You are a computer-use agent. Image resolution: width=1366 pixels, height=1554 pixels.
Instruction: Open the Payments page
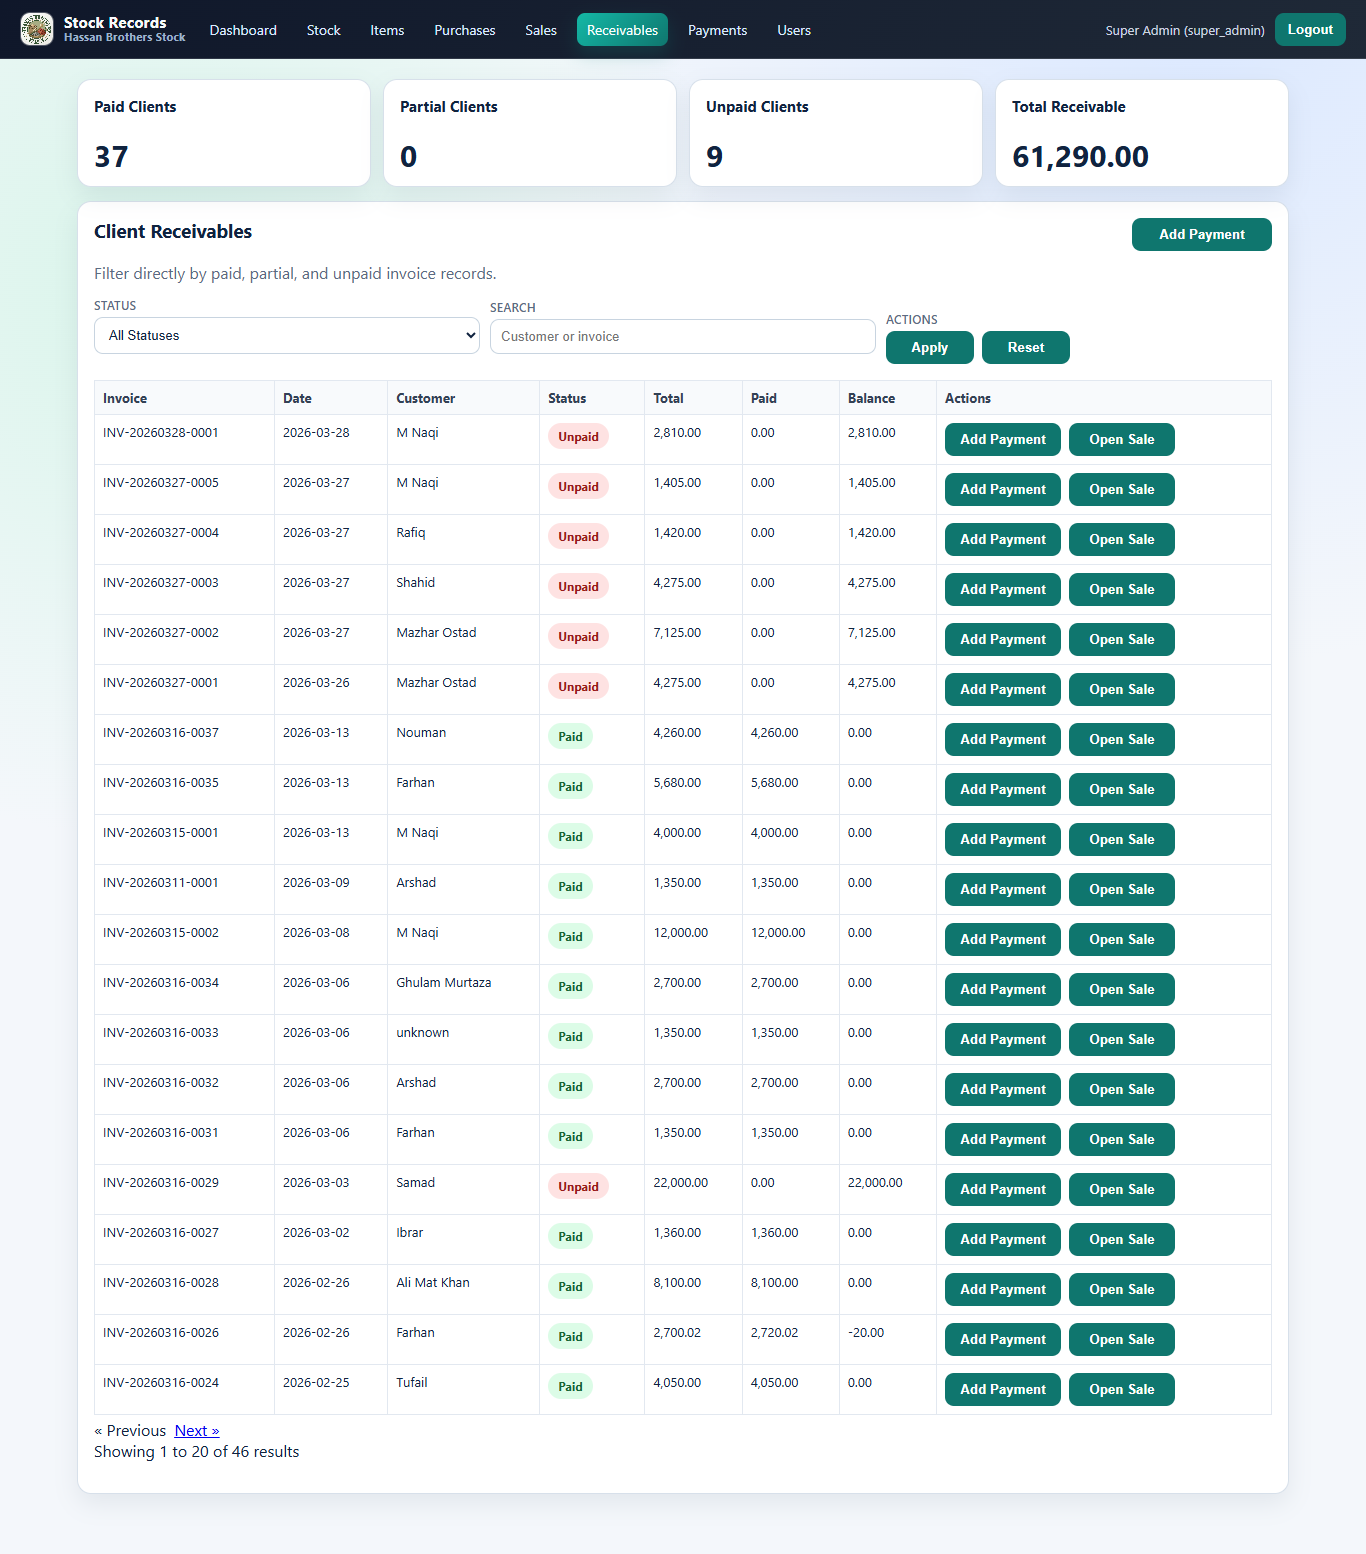(717, 30)
